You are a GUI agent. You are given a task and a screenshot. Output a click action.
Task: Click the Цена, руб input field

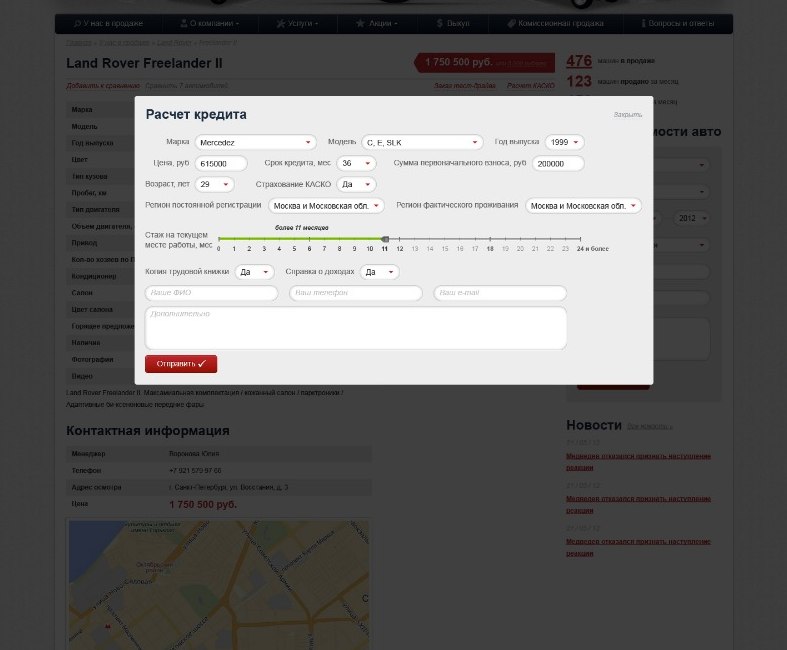[221, 164]
